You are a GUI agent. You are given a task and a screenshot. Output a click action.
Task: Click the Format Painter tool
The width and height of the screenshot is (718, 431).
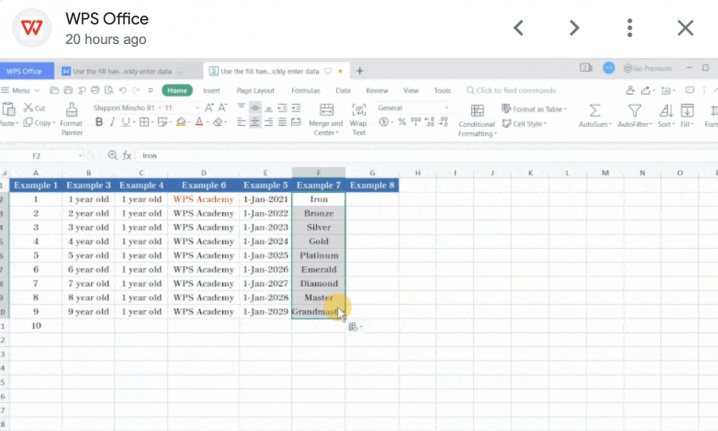pyautogui.click(x=71, y=116)
